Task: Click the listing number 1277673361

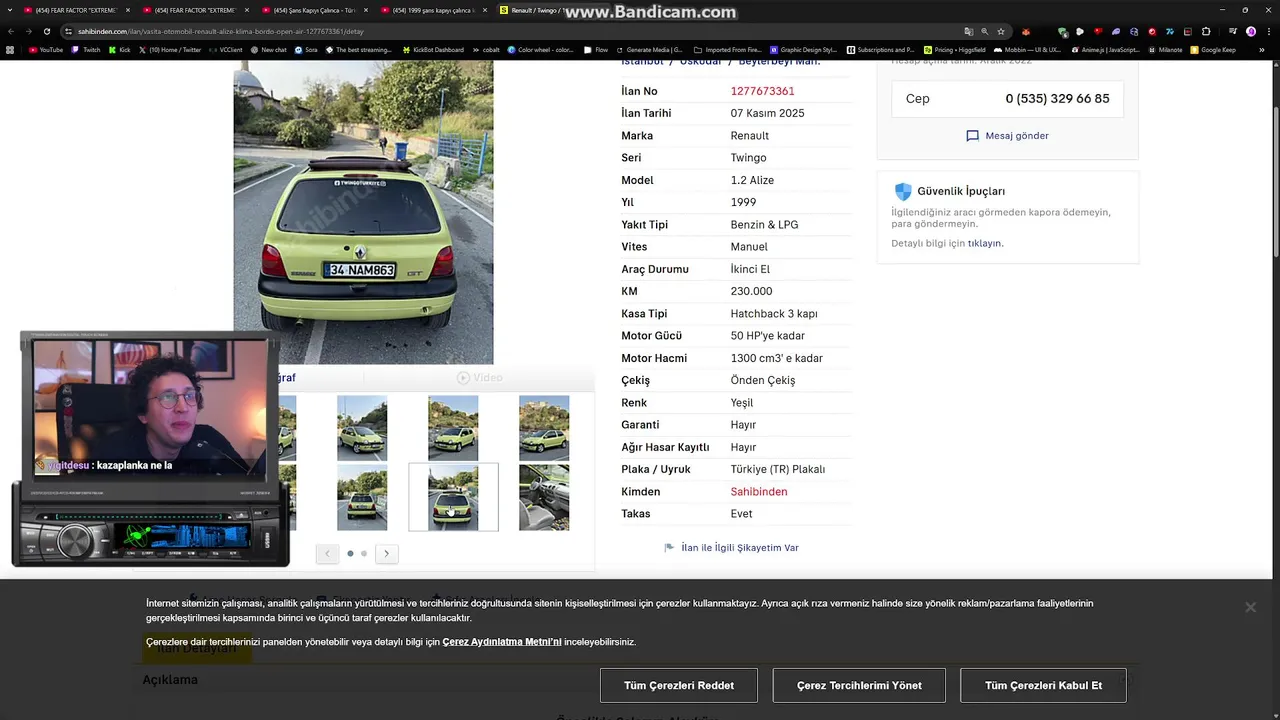Action: pyautogui.click(x=763, y=91)
